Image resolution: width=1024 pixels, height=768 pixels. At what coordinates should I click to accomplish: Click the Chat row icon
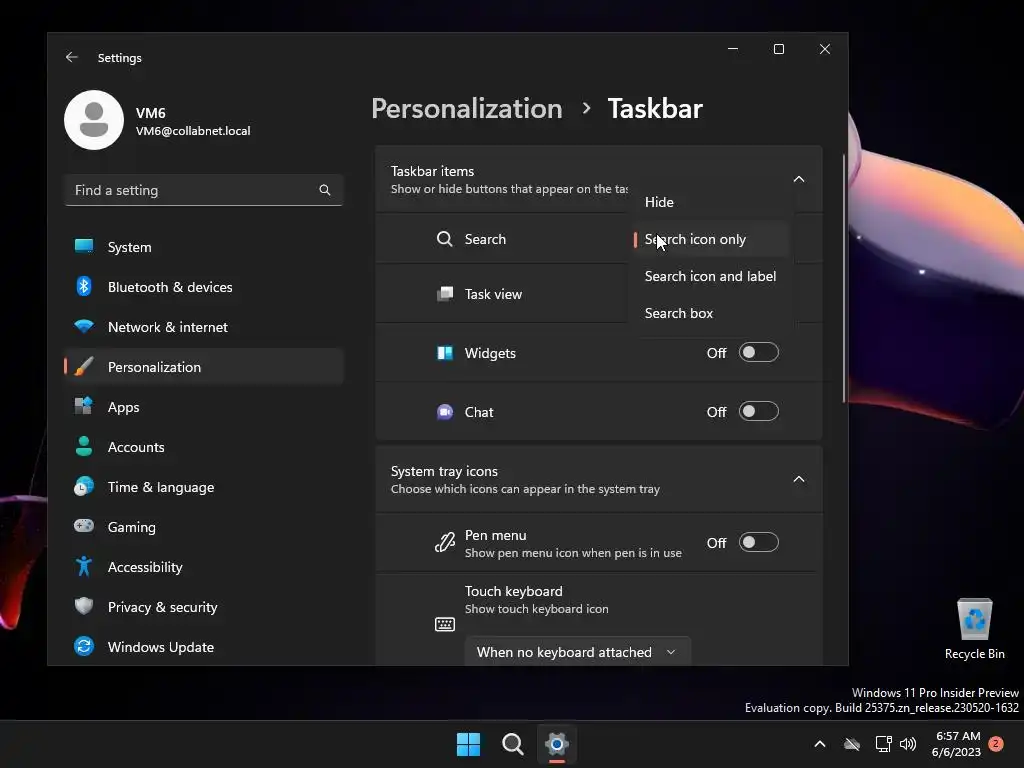click(445, 412)
